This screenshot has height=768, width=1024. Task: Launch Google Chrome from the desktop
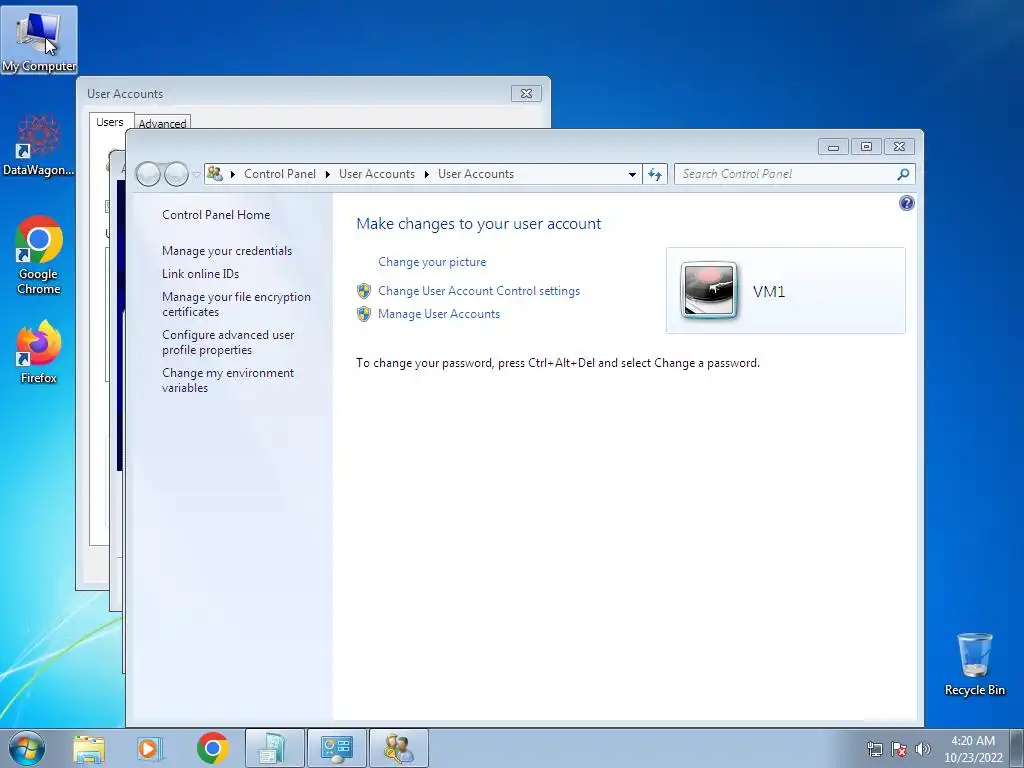pyautogui.click(x=39, y=255)
